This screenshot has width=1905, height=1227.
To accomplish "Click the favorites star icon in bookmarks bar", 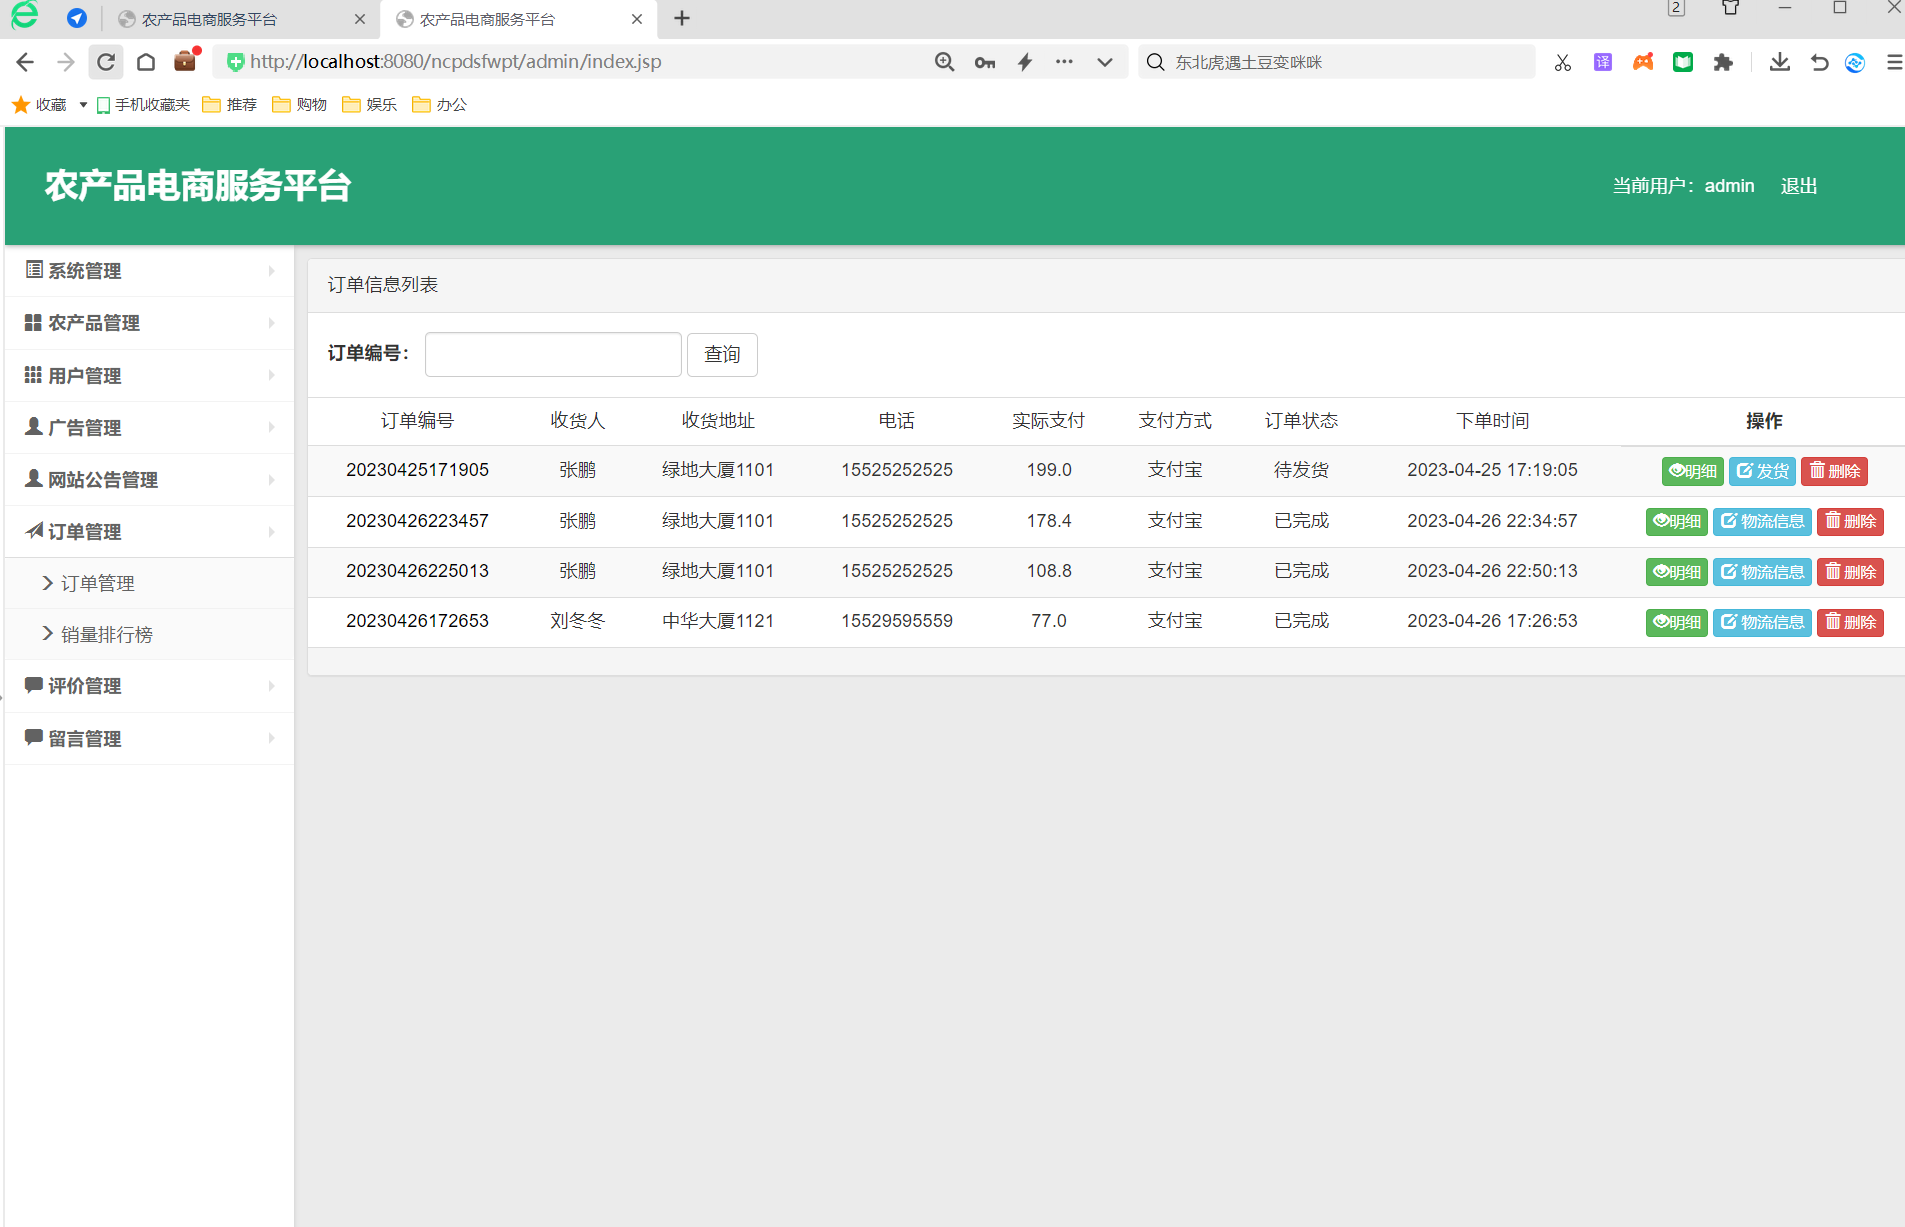I will coord(21,105).
